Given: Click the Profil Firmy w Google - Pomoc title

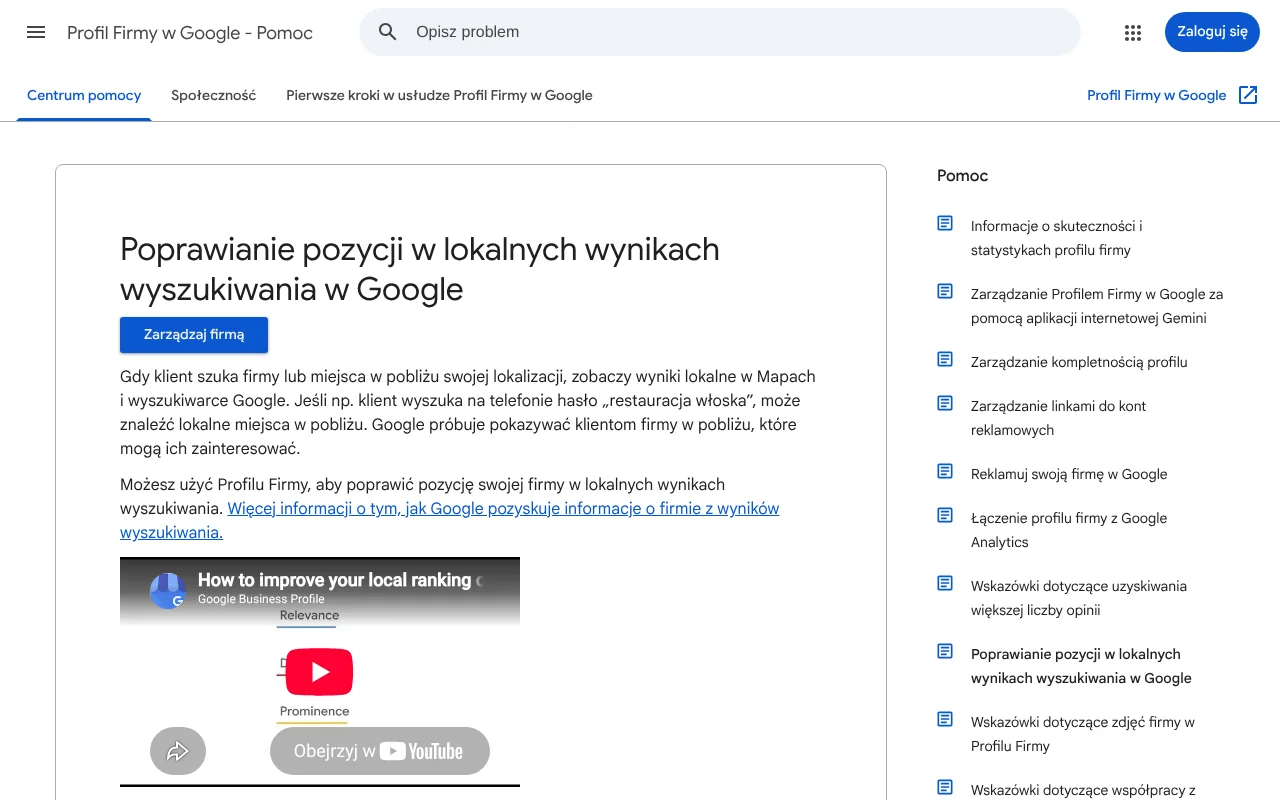Looking at the screenshot, I should click(190, 33).
